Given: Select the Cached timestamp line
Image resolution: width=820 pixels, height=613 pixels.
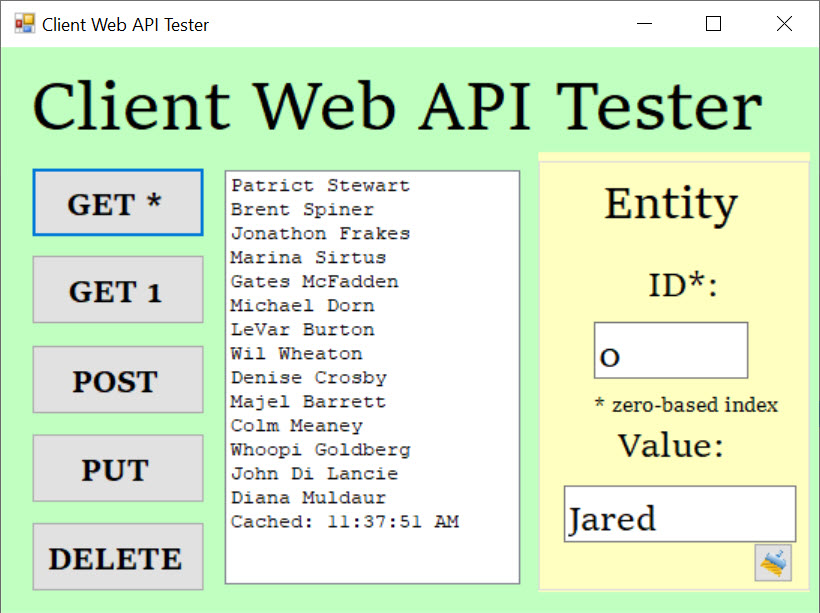Looking at the screenshot, I should (x=345, y=521).
